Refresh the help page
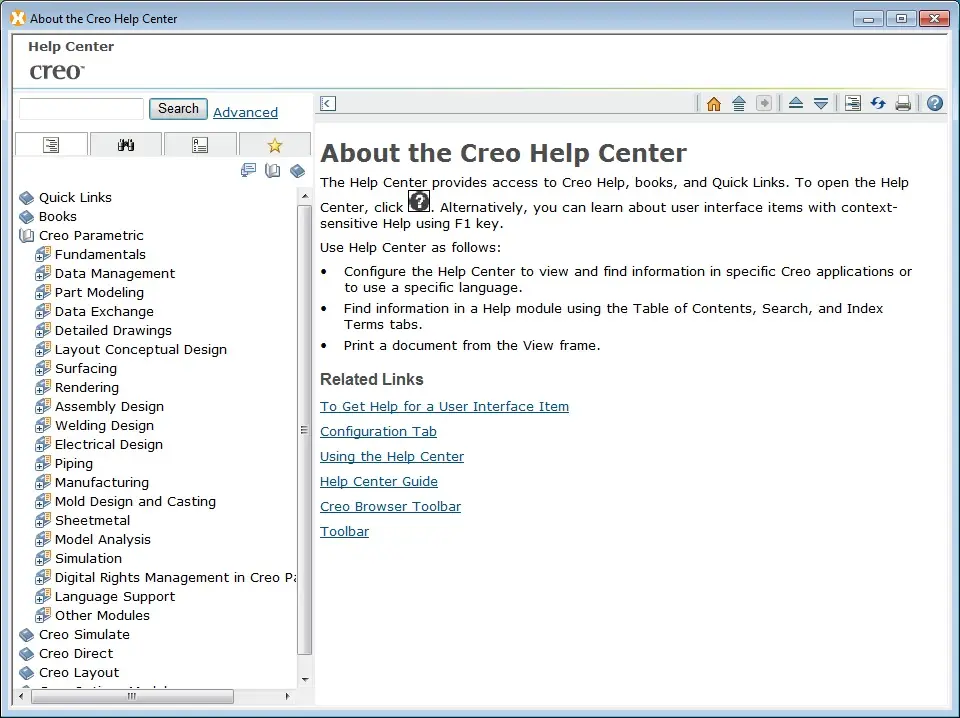 (878, 103)
